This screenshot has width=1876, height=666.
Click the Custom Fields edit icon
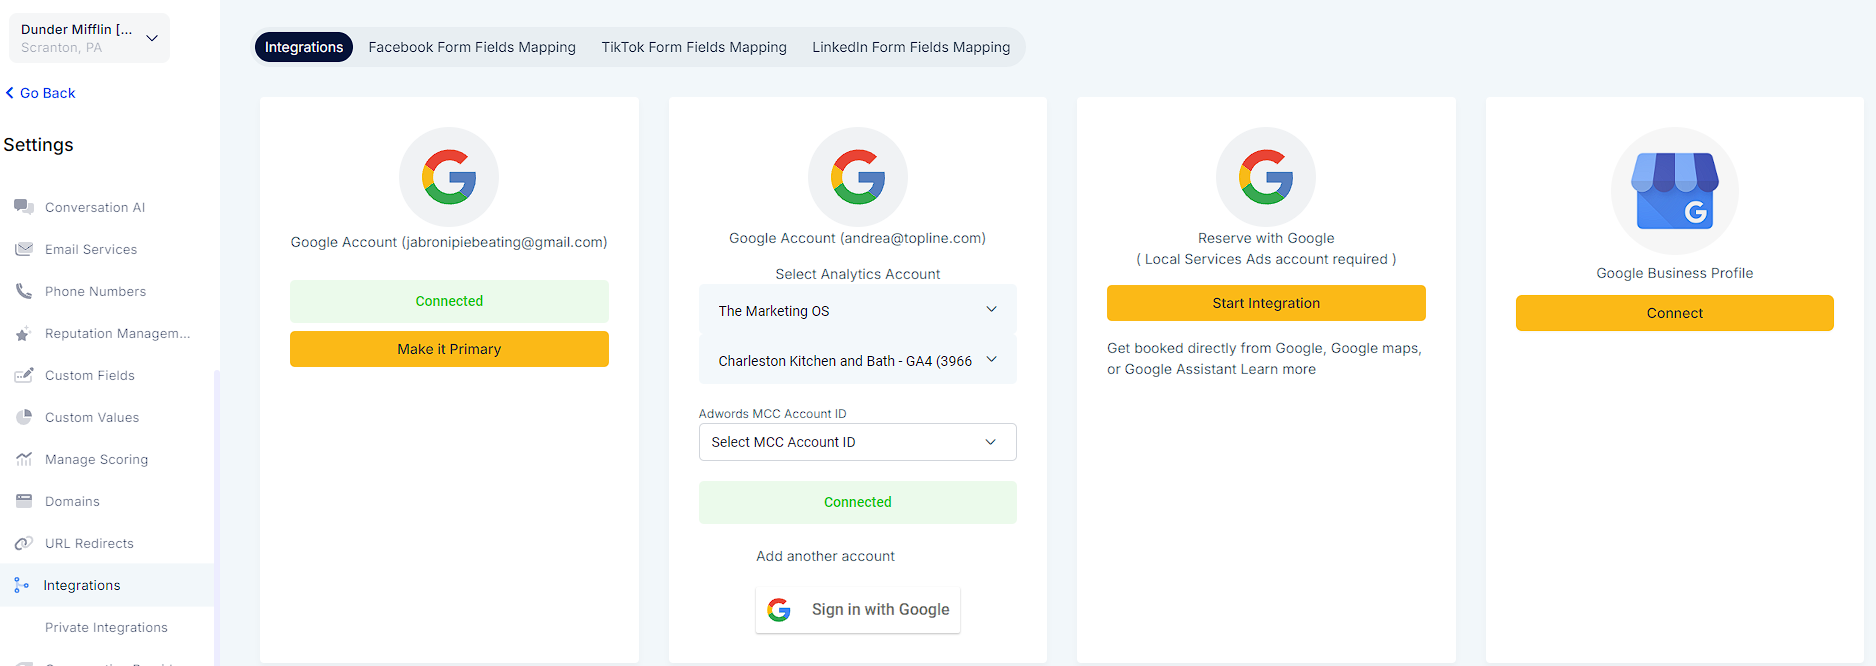[x=24, y=375]
